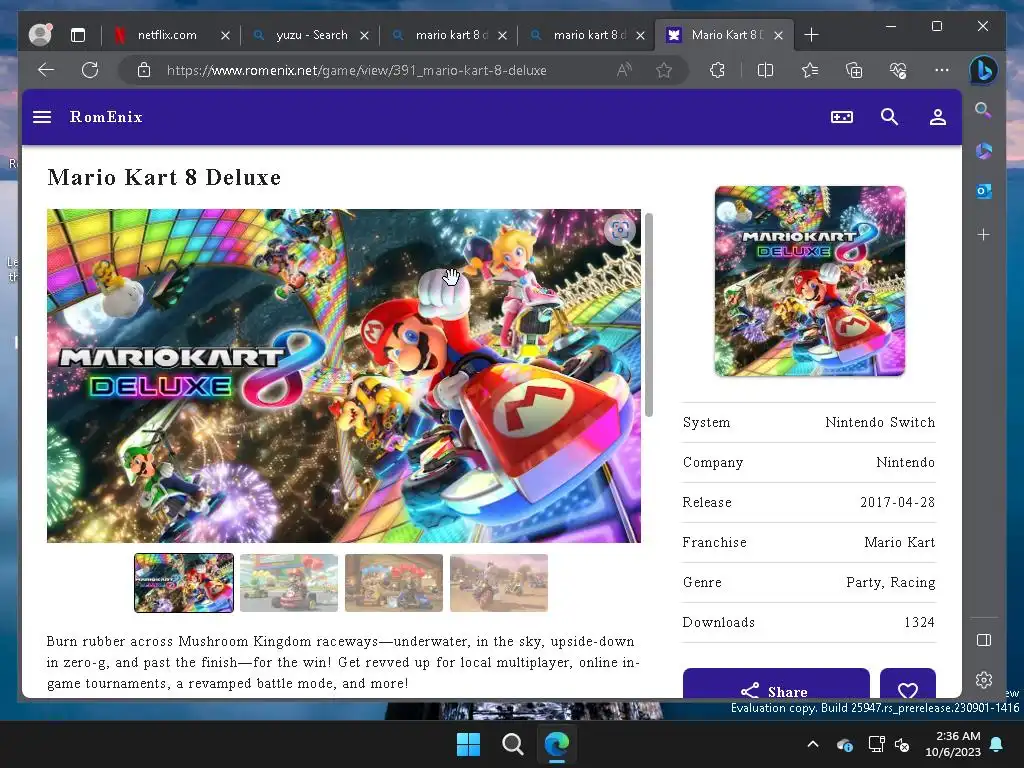The height and width of the screenshot is (768, 1024).
Task: Open the RomEnix user account icon
Action: [938, 117]
